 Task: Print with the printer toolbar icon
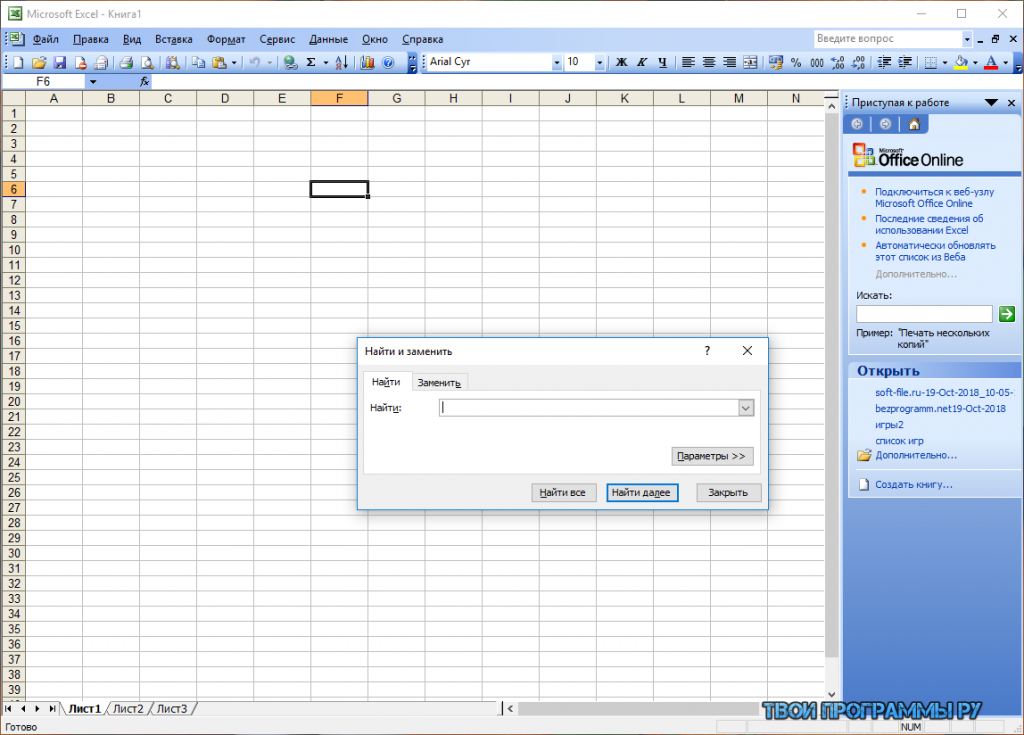(x=126, y=63)
